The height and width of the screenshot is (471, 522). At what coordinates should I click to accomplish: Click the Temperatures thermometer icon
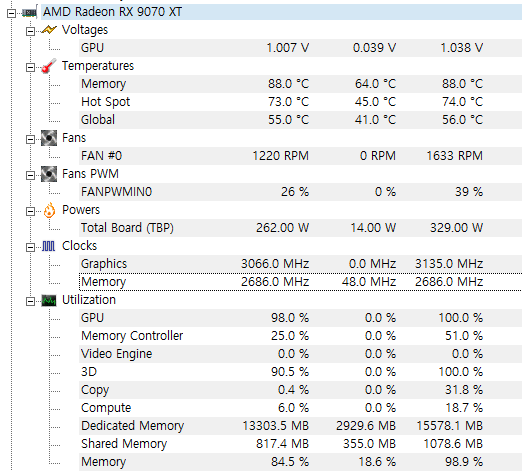(x=49, y=66)
